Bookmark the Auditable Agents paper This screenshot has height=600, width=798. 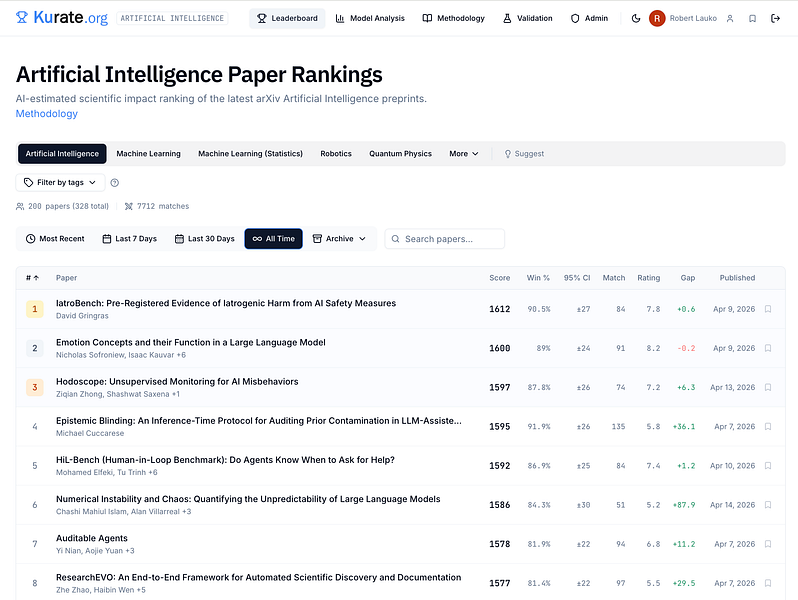(x=768, y=544)
